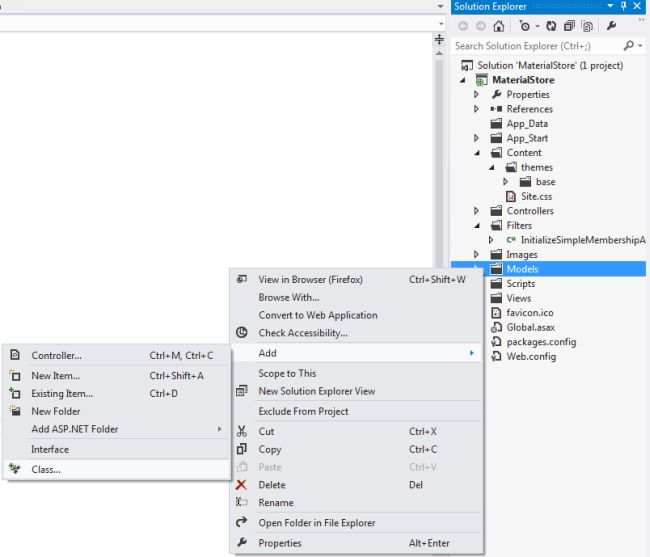Expand the Images folder
This screenshot has width=650, height=557.
pyautogui.click(x=476, y=254)
